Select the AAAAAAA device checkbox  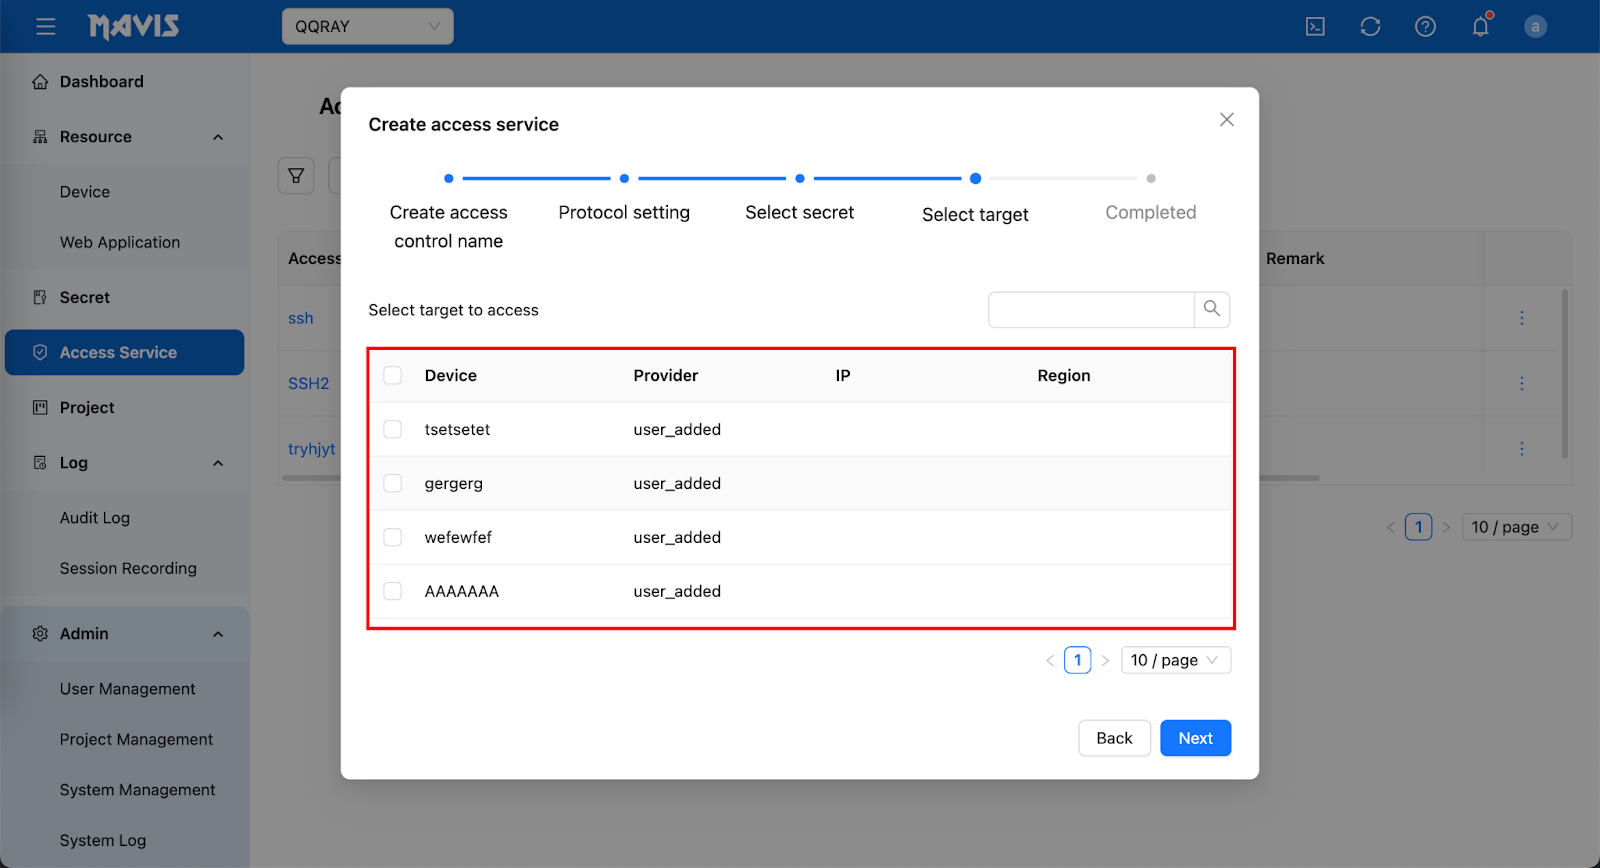click(x=393, y=591)
